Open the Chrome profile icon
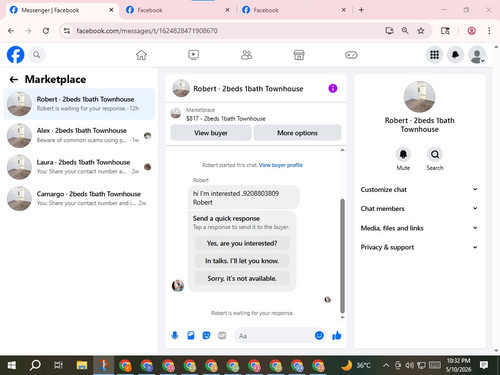Viewport: 500px width, 375px height. pyautogui.click(x=471, y=31)
